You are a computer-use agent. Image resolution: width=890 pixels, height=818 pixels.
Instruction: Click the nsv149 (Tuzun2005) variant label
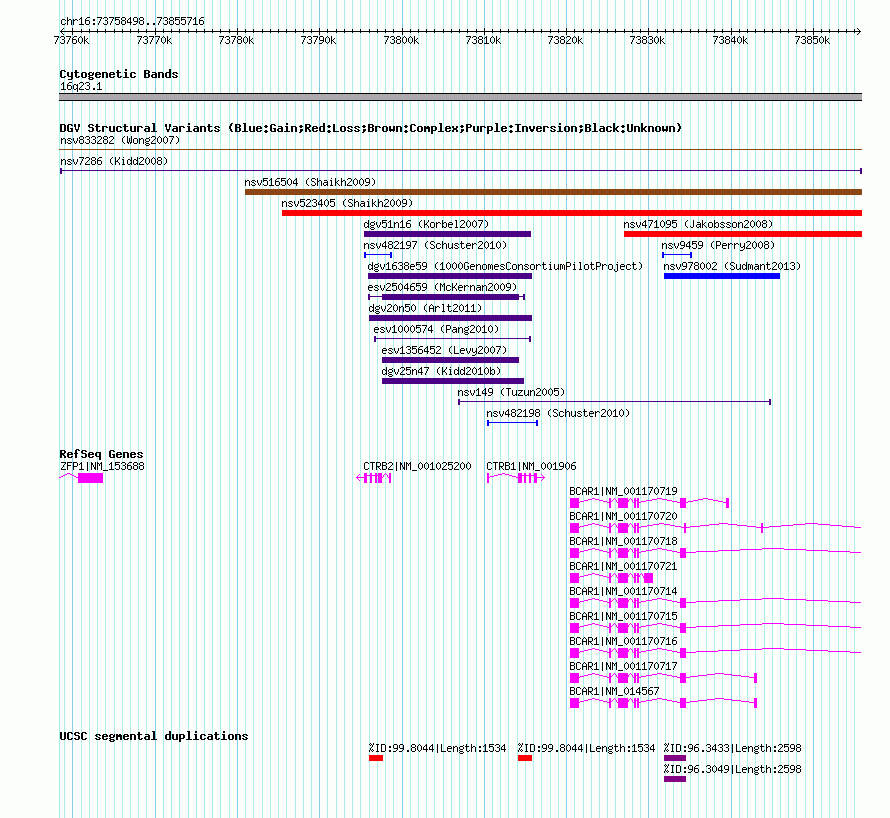click(511, 392)
